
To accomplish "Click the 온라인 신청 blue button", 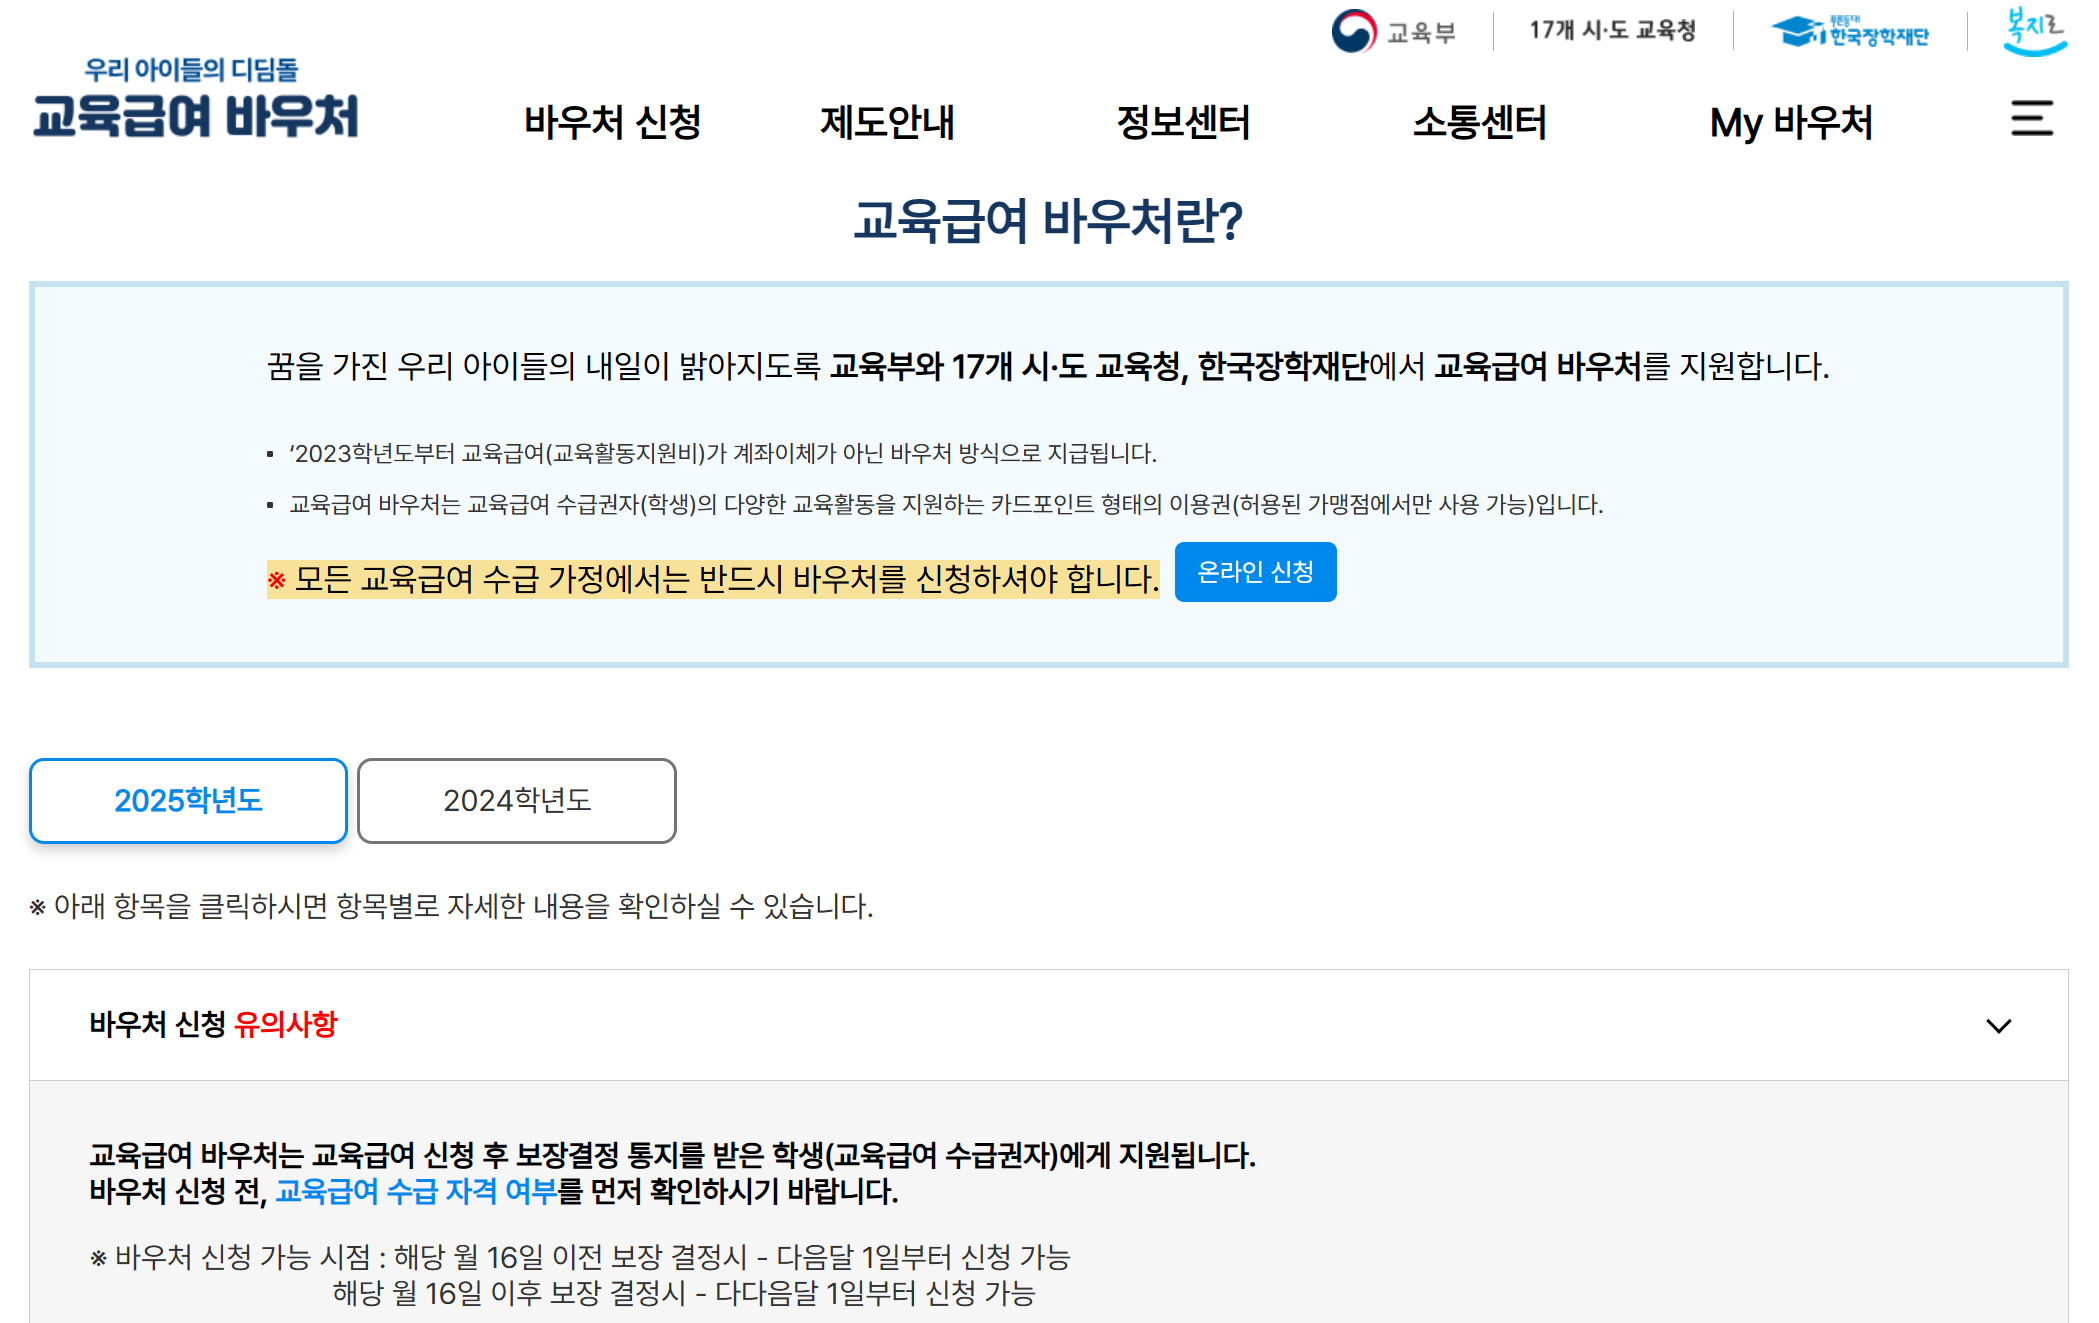I will [1255, 571].
